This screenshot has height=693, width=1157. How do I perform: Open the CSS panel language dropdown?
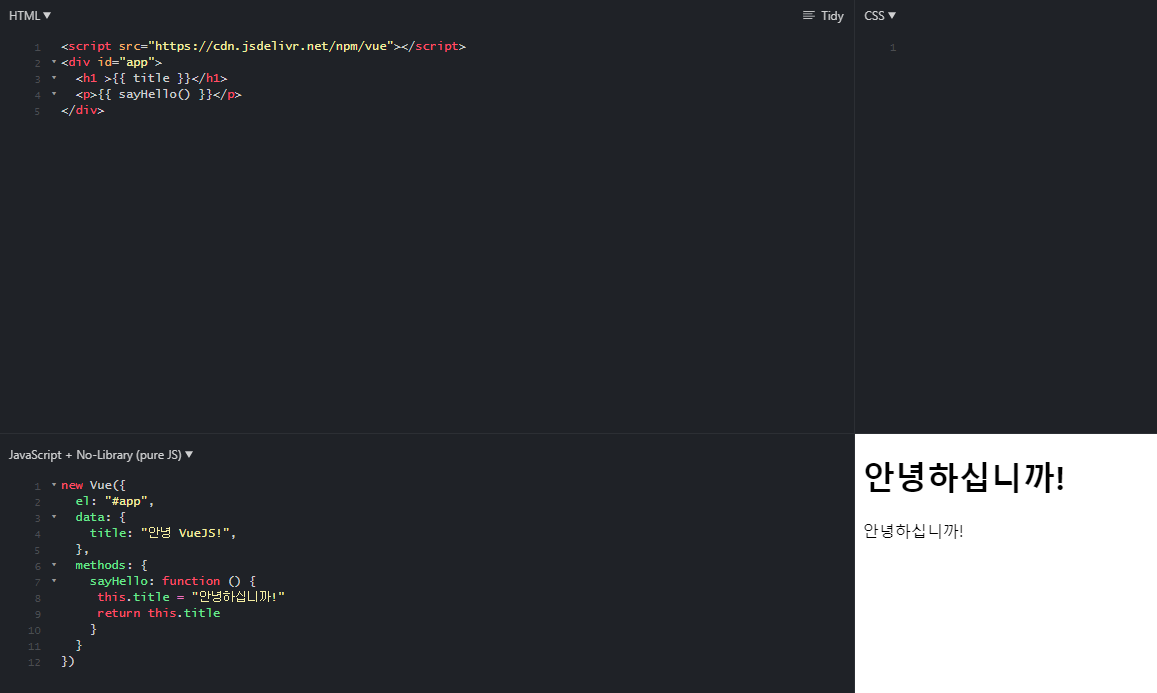(x=880, y=15)
